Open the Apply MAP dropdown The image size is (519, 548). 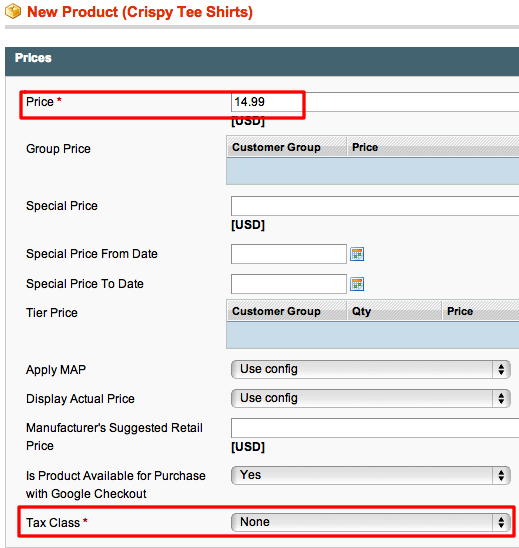(x=371, y=369)
